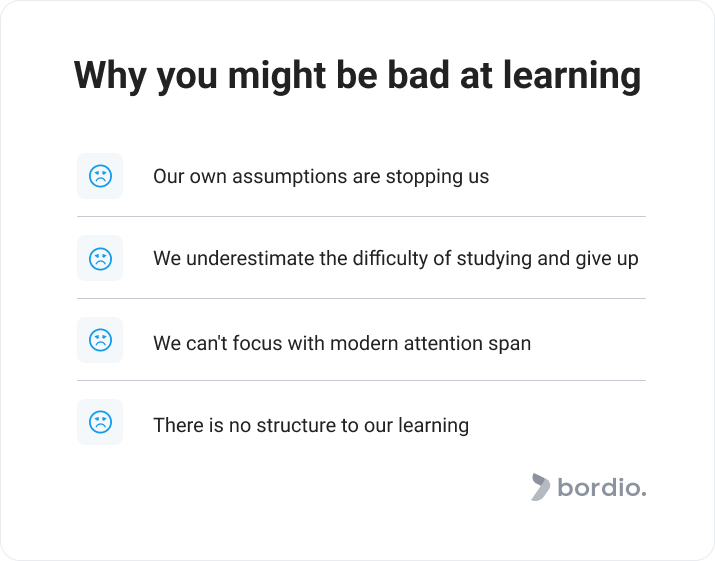Select "There is no structure to our learning"
The image size is (715, 561).
pyautogui.click(x=311, y=425)
